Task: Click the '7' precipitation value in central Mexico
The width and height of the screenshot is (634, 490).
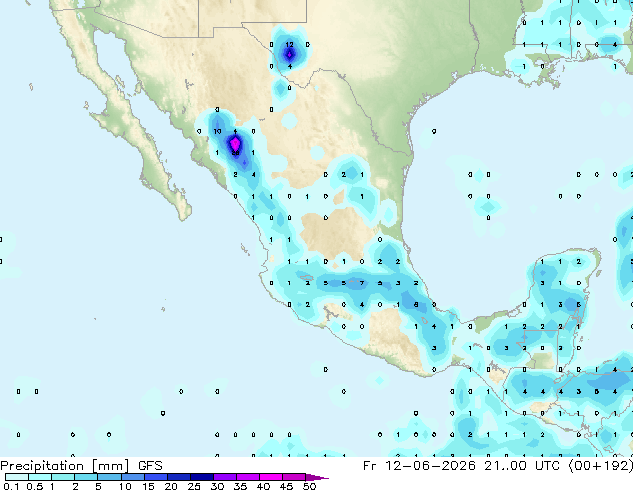Action: (362, 283)
